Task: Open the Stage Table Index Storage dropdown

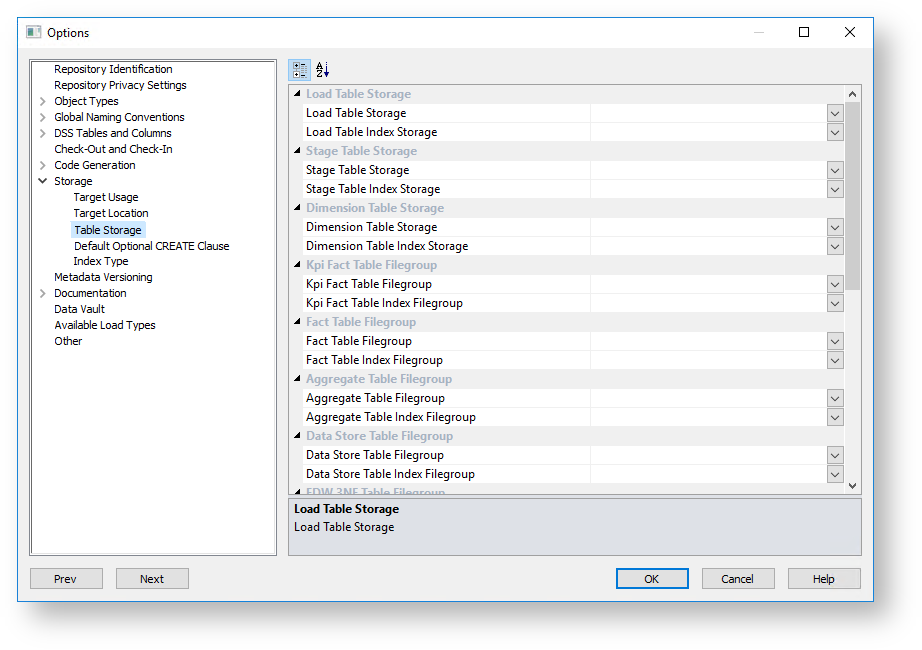Action: 835,189
